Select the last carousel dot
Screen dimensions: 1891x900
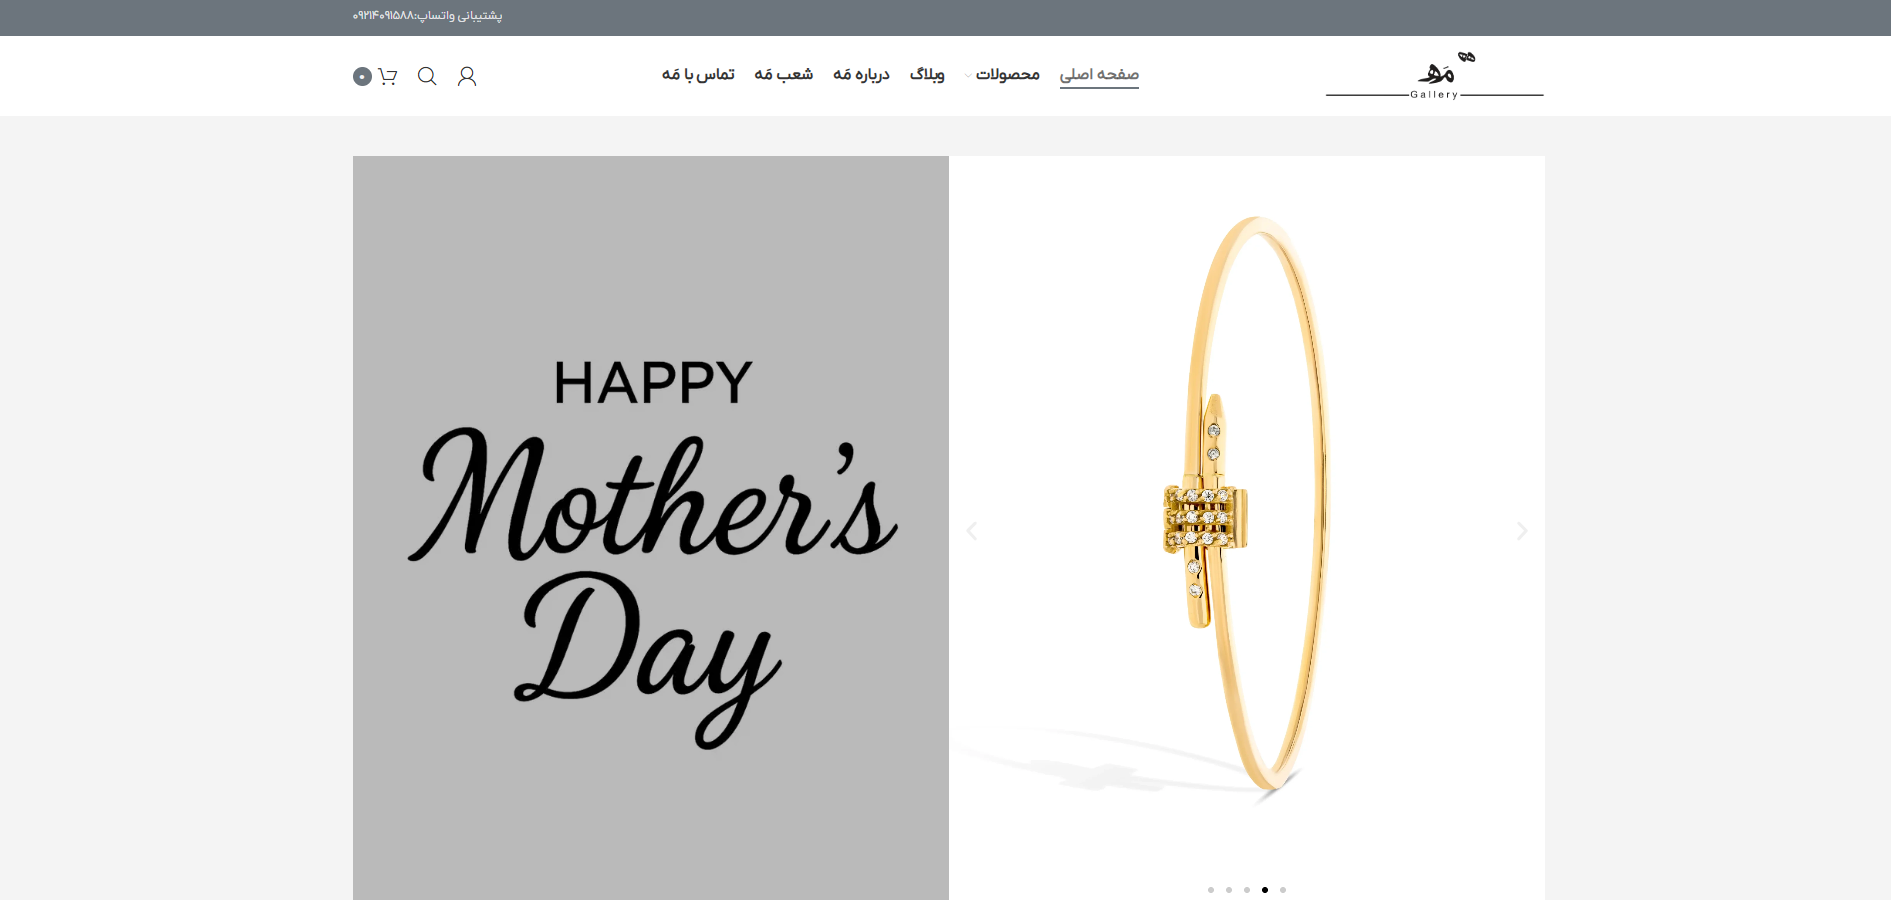(1283, 889)
